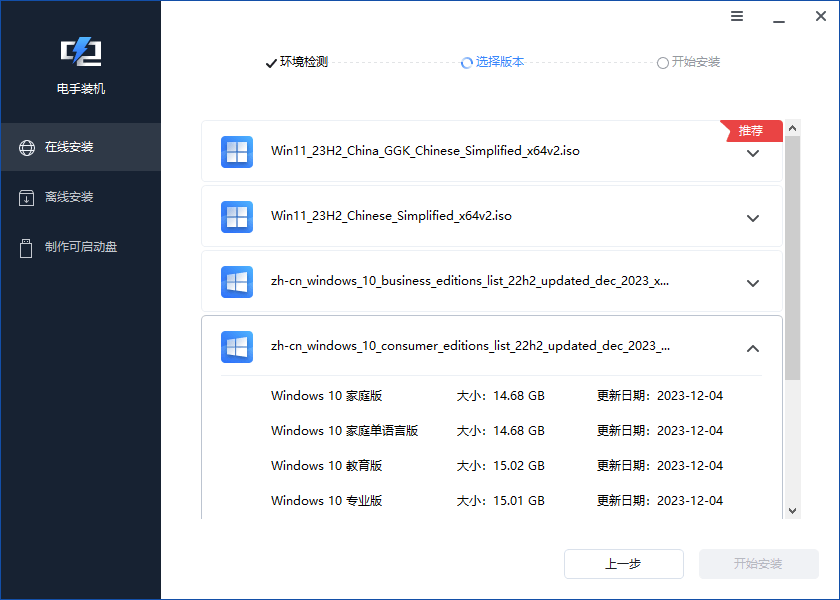Open the hamburger menu

[737, 16]
